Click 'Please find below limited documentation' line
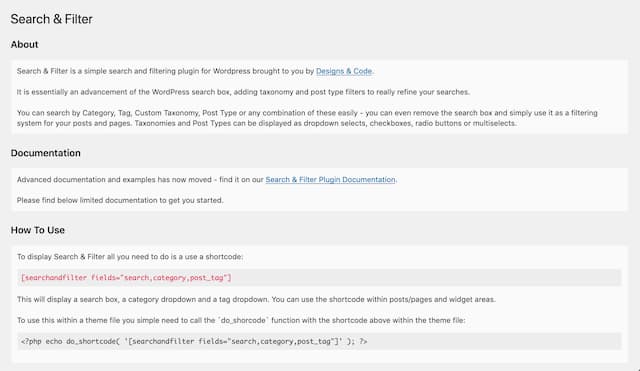Image resolution: width=640 pixels, height=371 pixels. pos(120,200)
